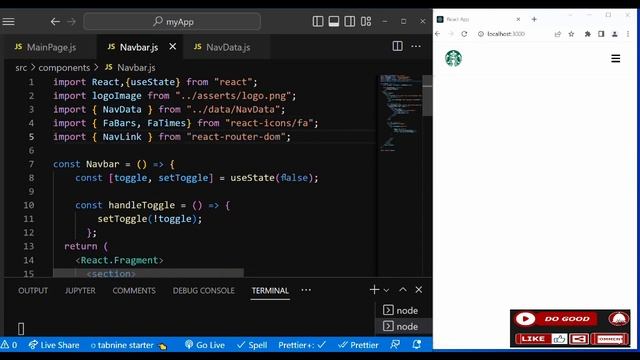Screen dimensions: 640x360
Task: Click the Starbucks logo on the page
Action: [453, 58]
